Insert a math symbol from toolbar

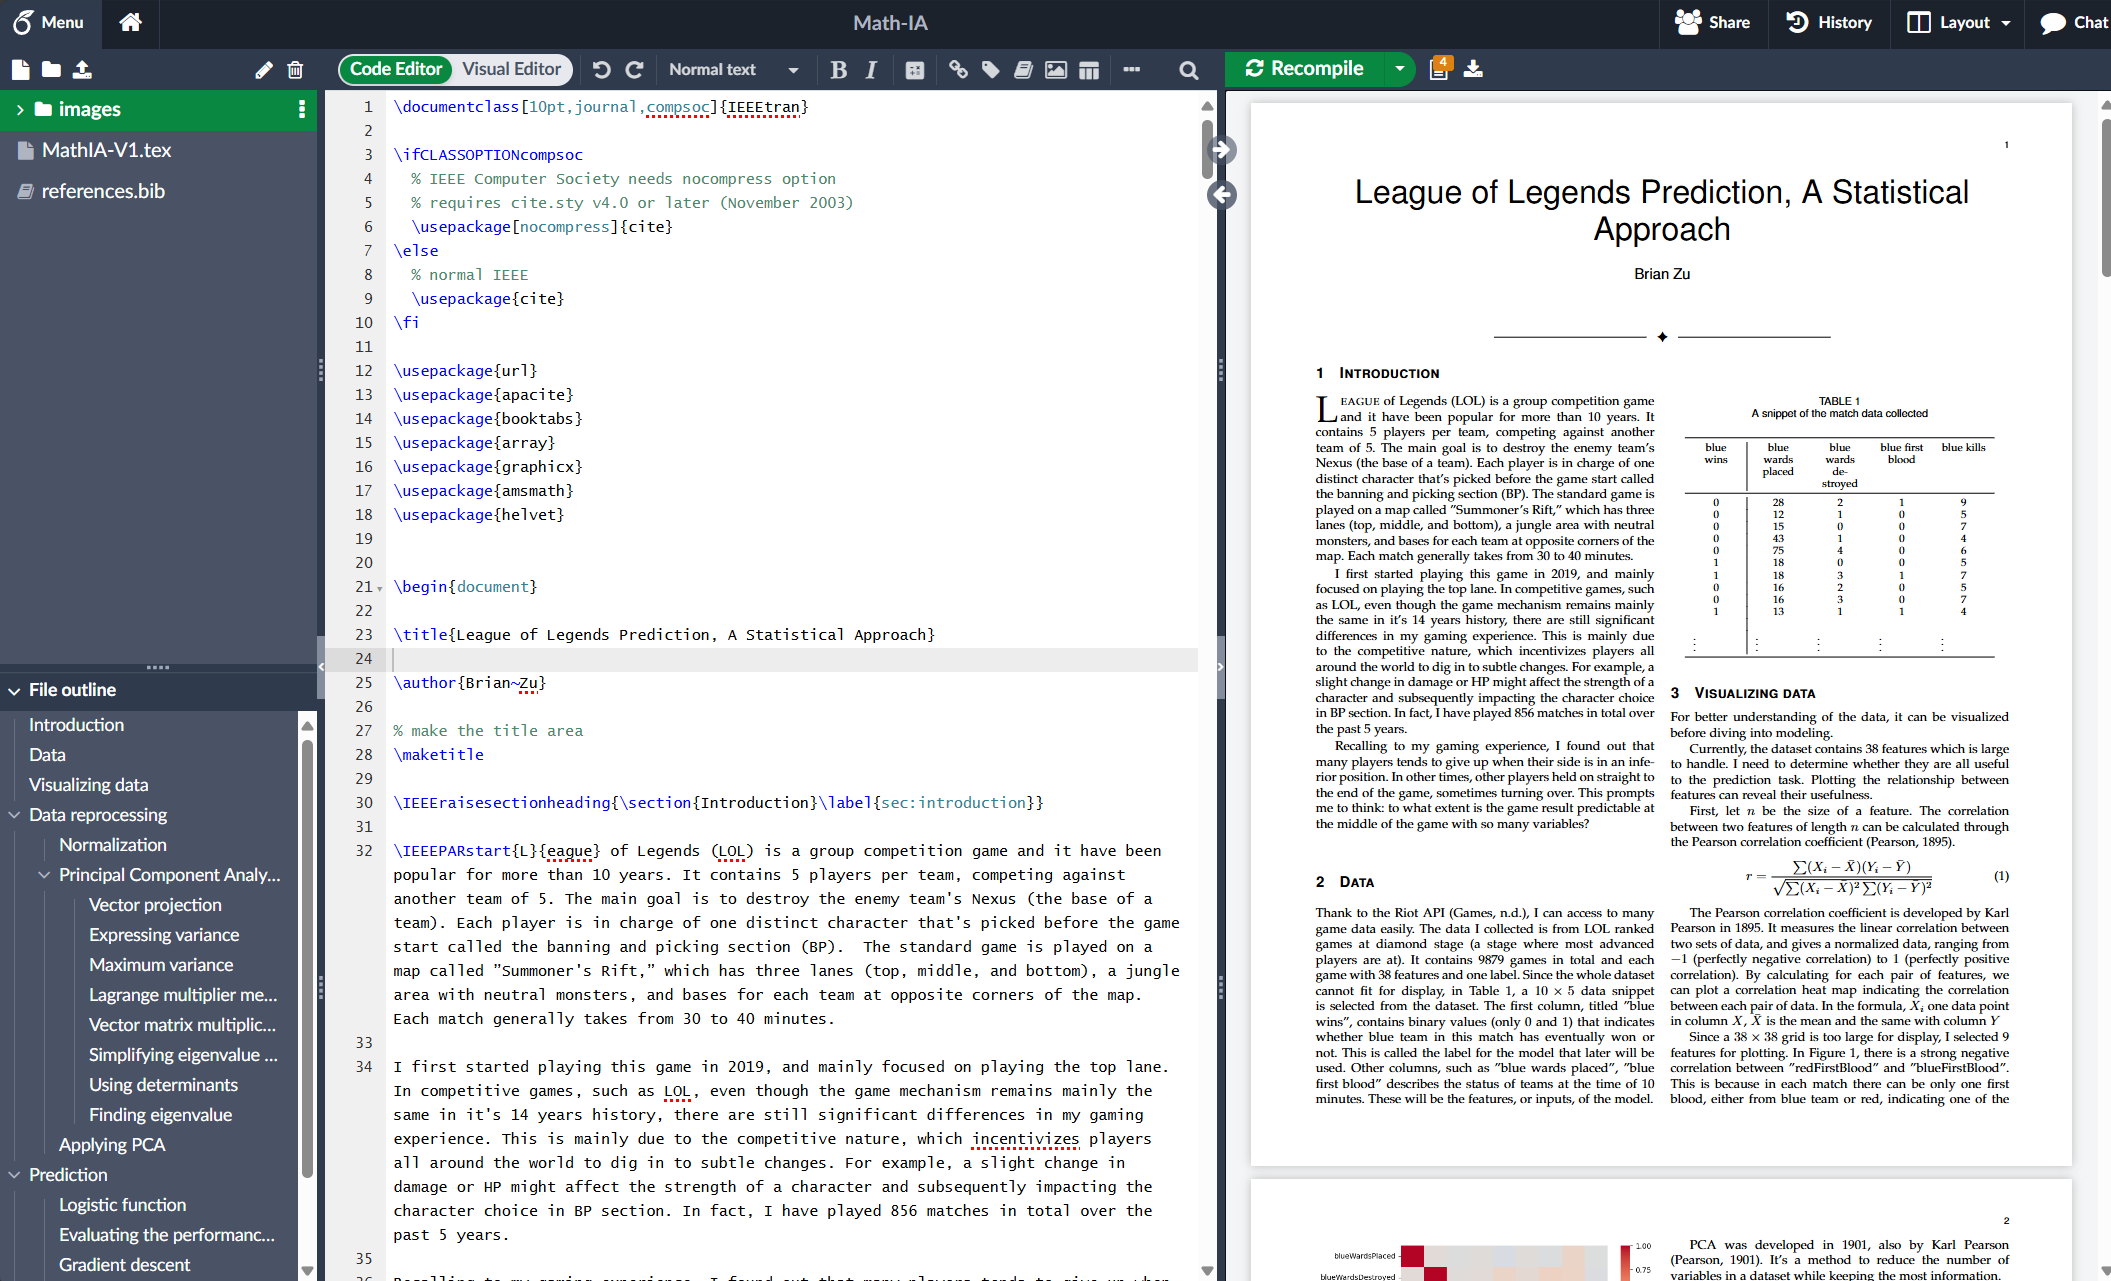click(914, 70)
